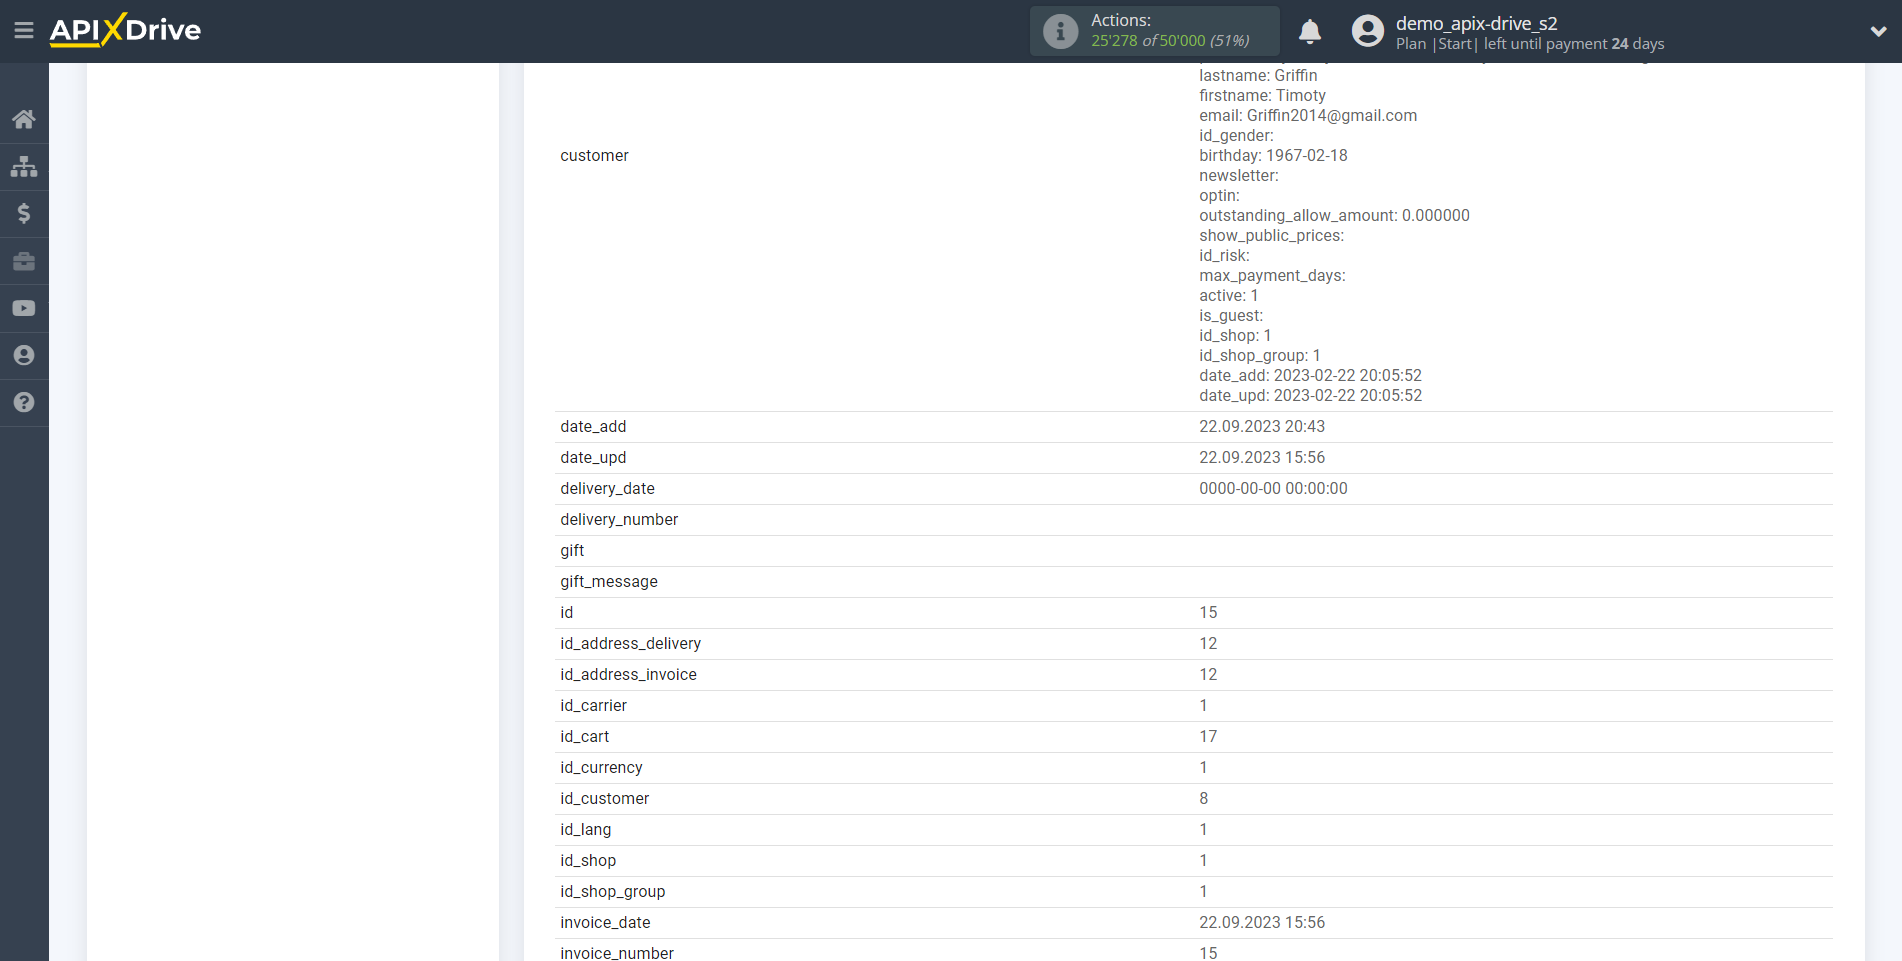The height and width of the screenshot is (961, 1902).
Task: Select the id_address_delivery row label
Action: pyautogui.click(x=630, y=643)
